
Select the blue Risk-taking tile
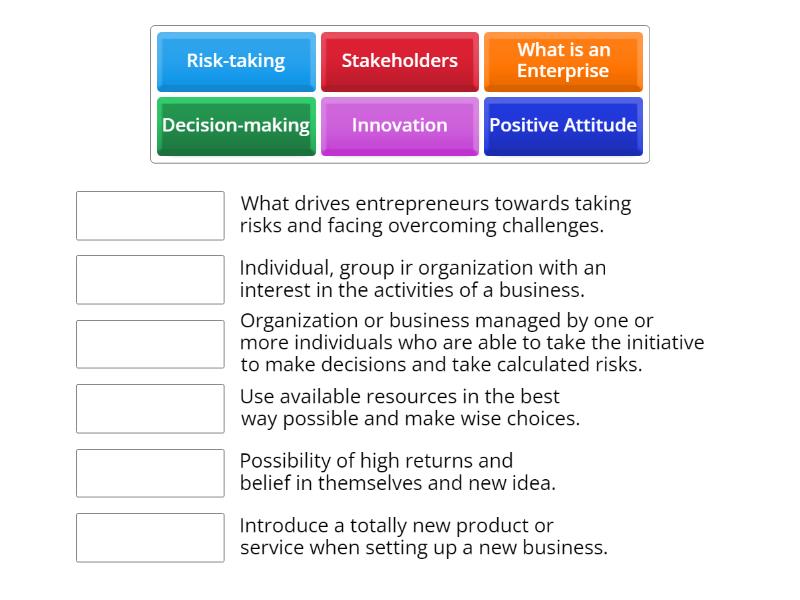tap(236, 61)
